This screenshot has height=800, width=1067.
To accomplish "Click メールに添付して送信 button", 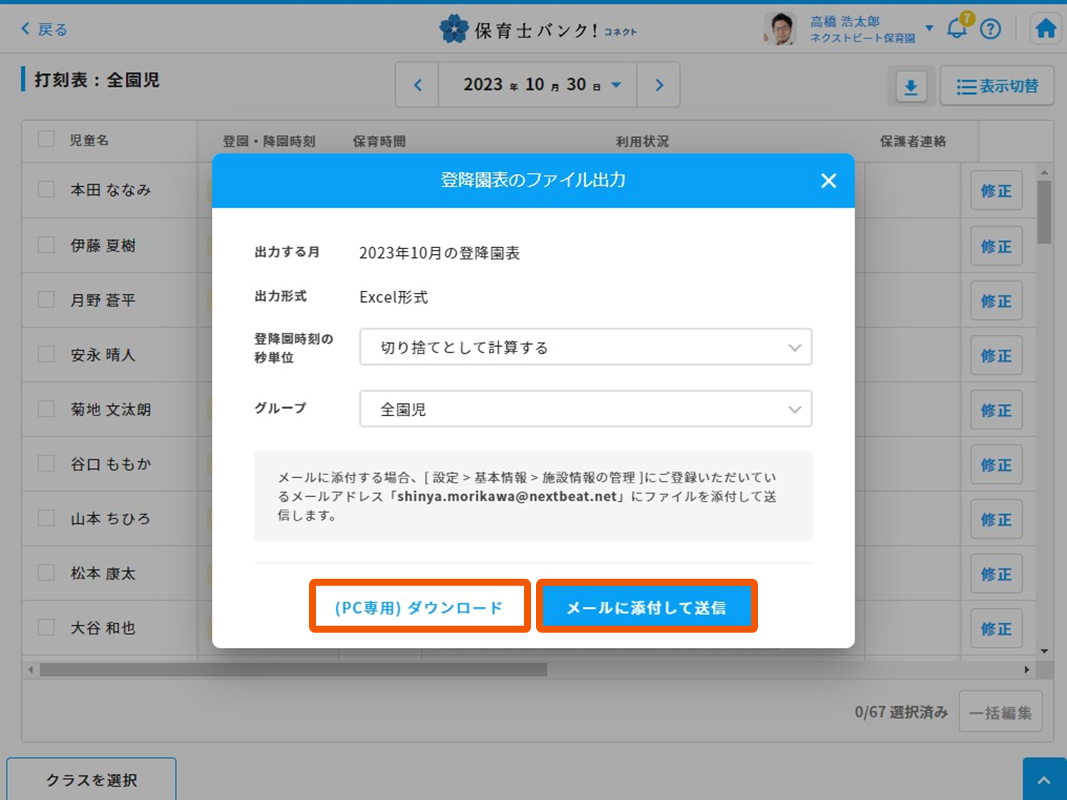I will [x=646, y=607].
